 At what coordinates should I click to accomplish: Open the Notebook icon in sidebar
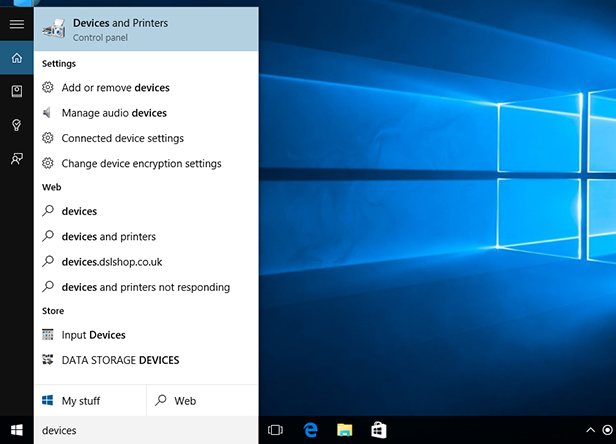point(16,91)
